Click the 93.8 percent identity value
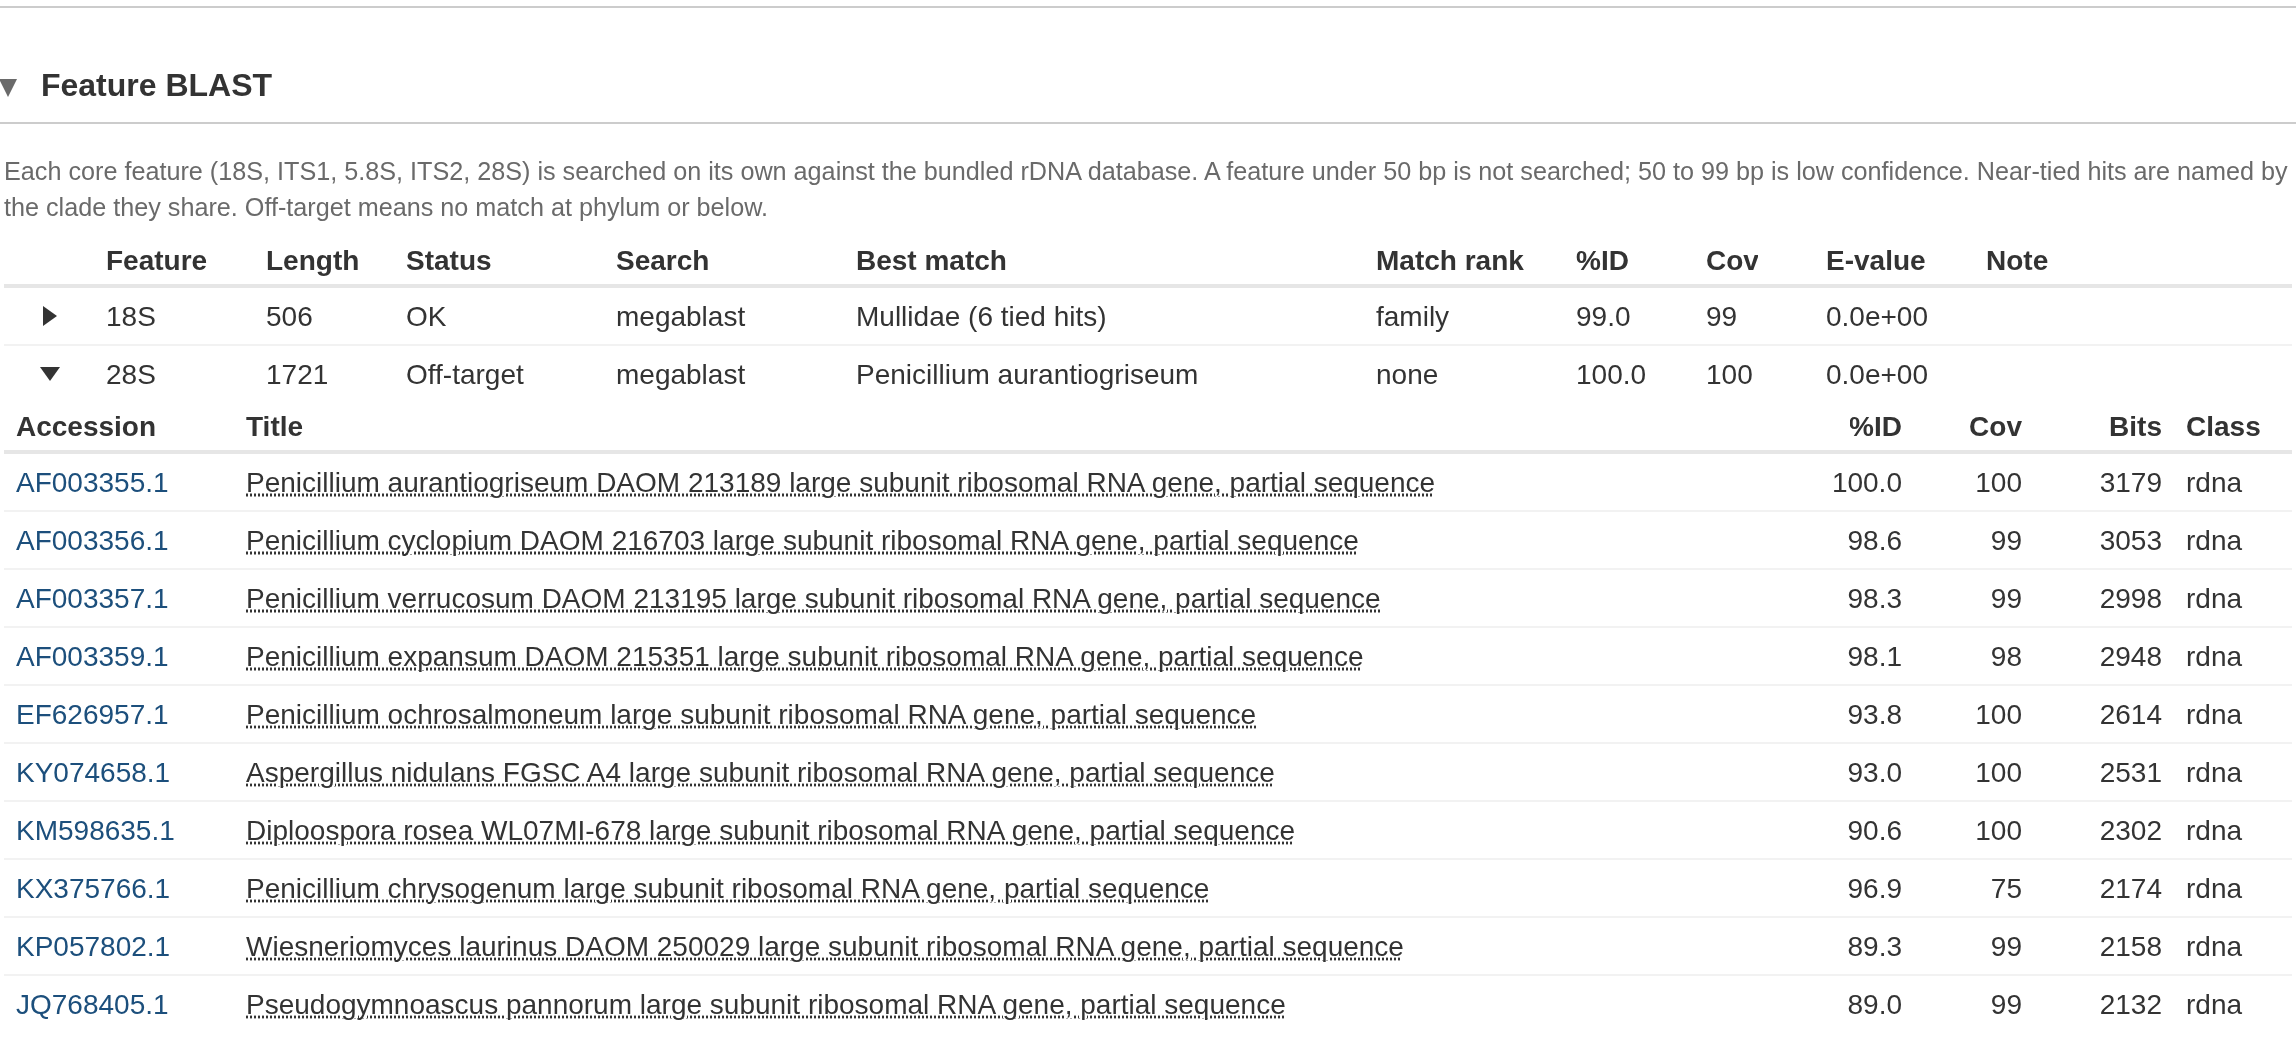Image resolution: width=2296 pixels, height=1064 pixels. click(1875, 715)
